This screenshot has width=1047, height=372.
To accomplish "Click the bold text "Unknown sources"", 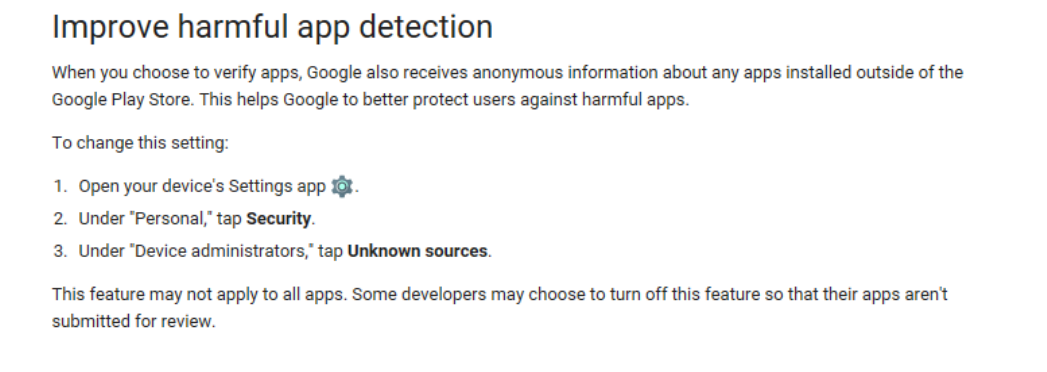I will (417, 251).
